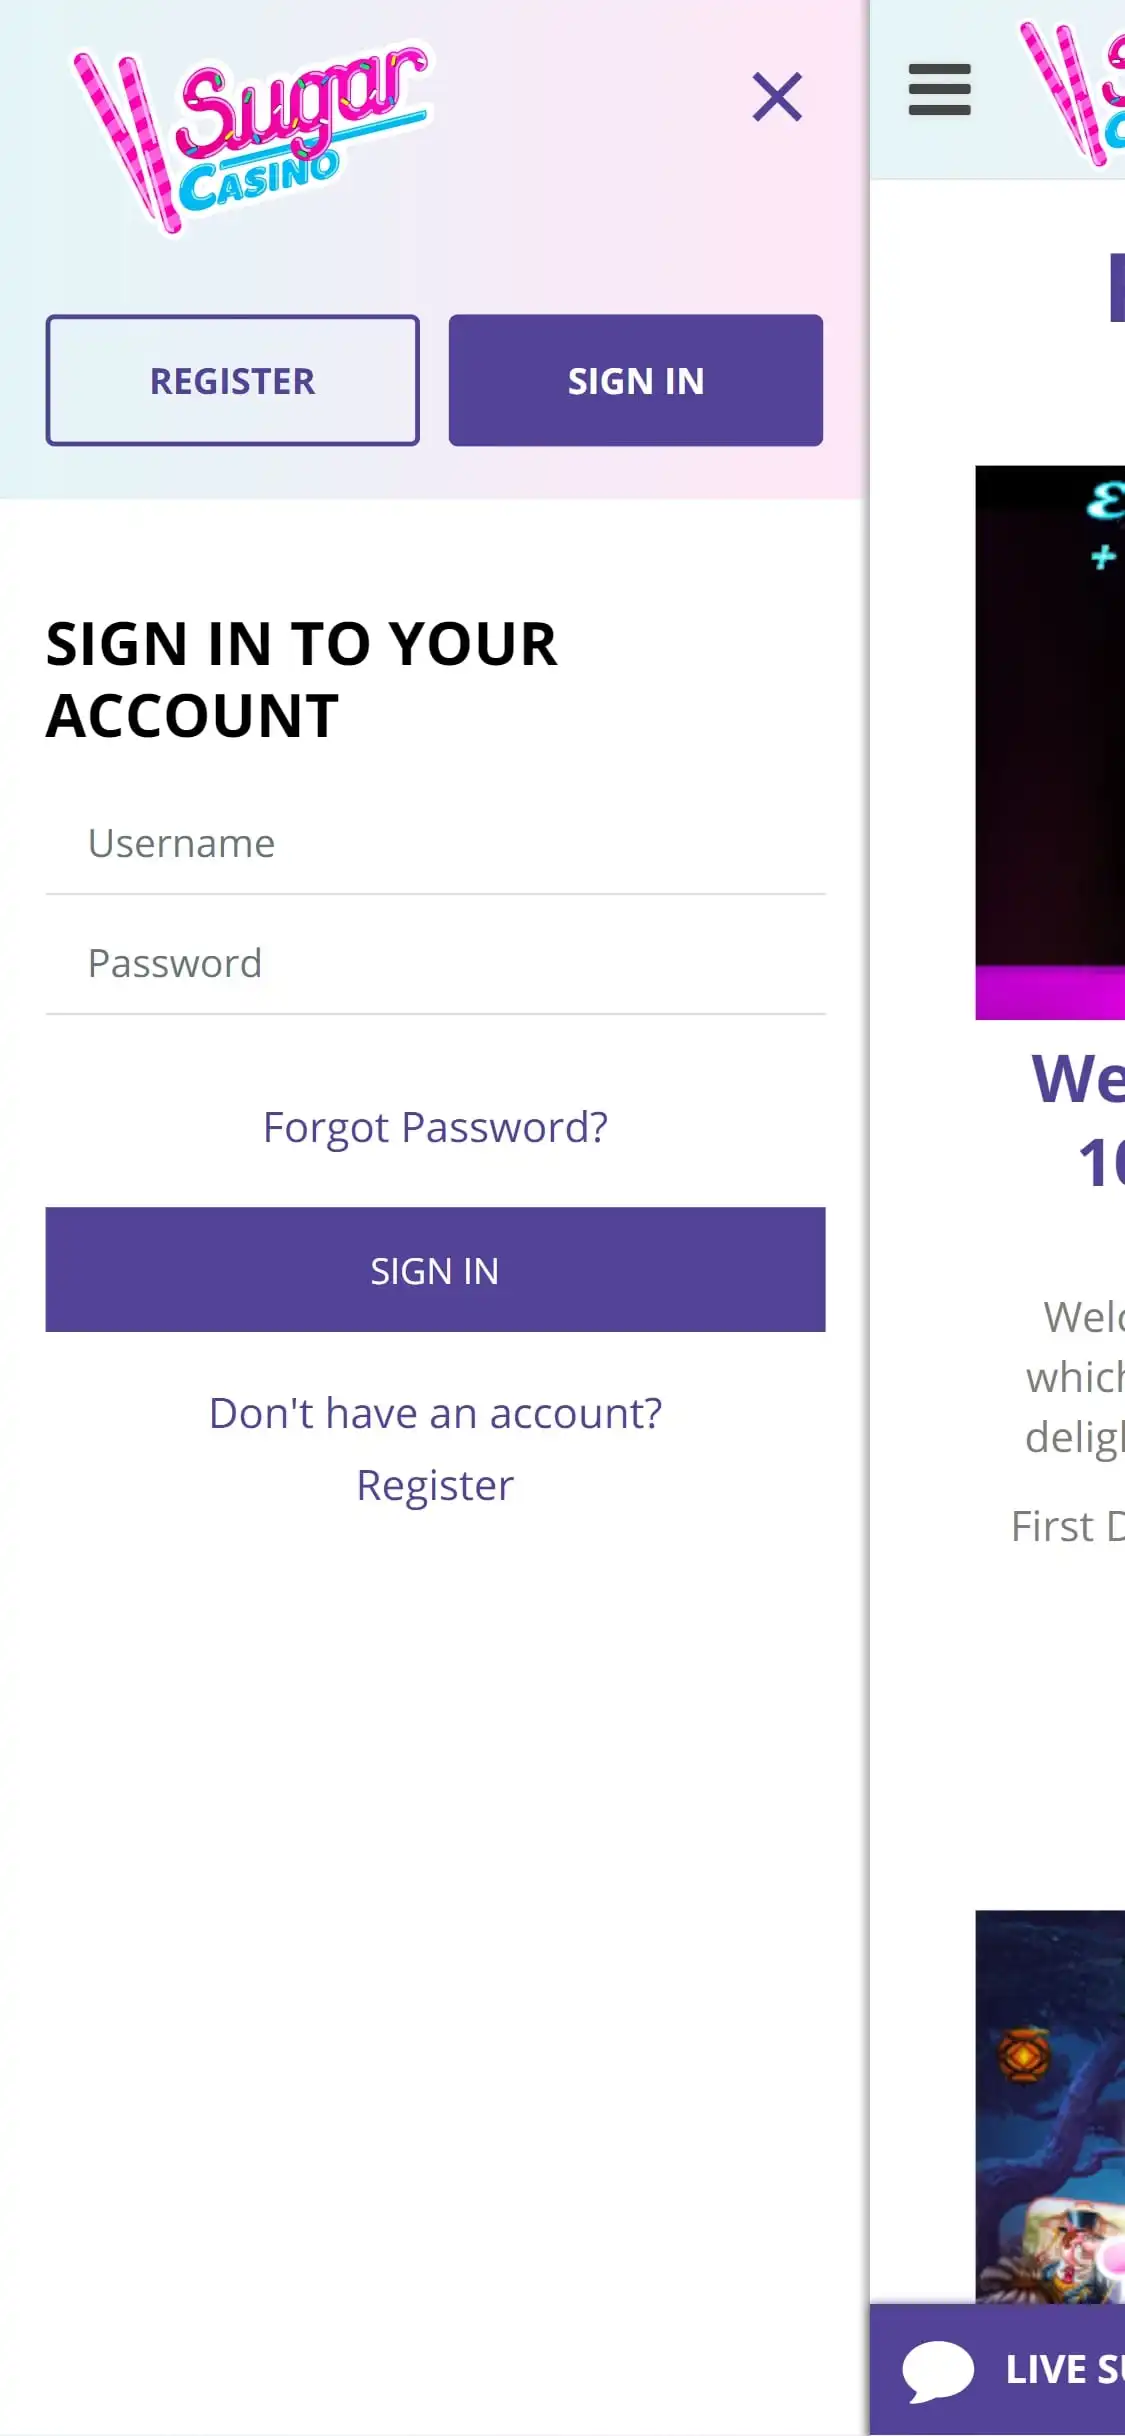
Task: Click the Sugar Casino logo in the sign-in panel
Action: coord(252,138)
